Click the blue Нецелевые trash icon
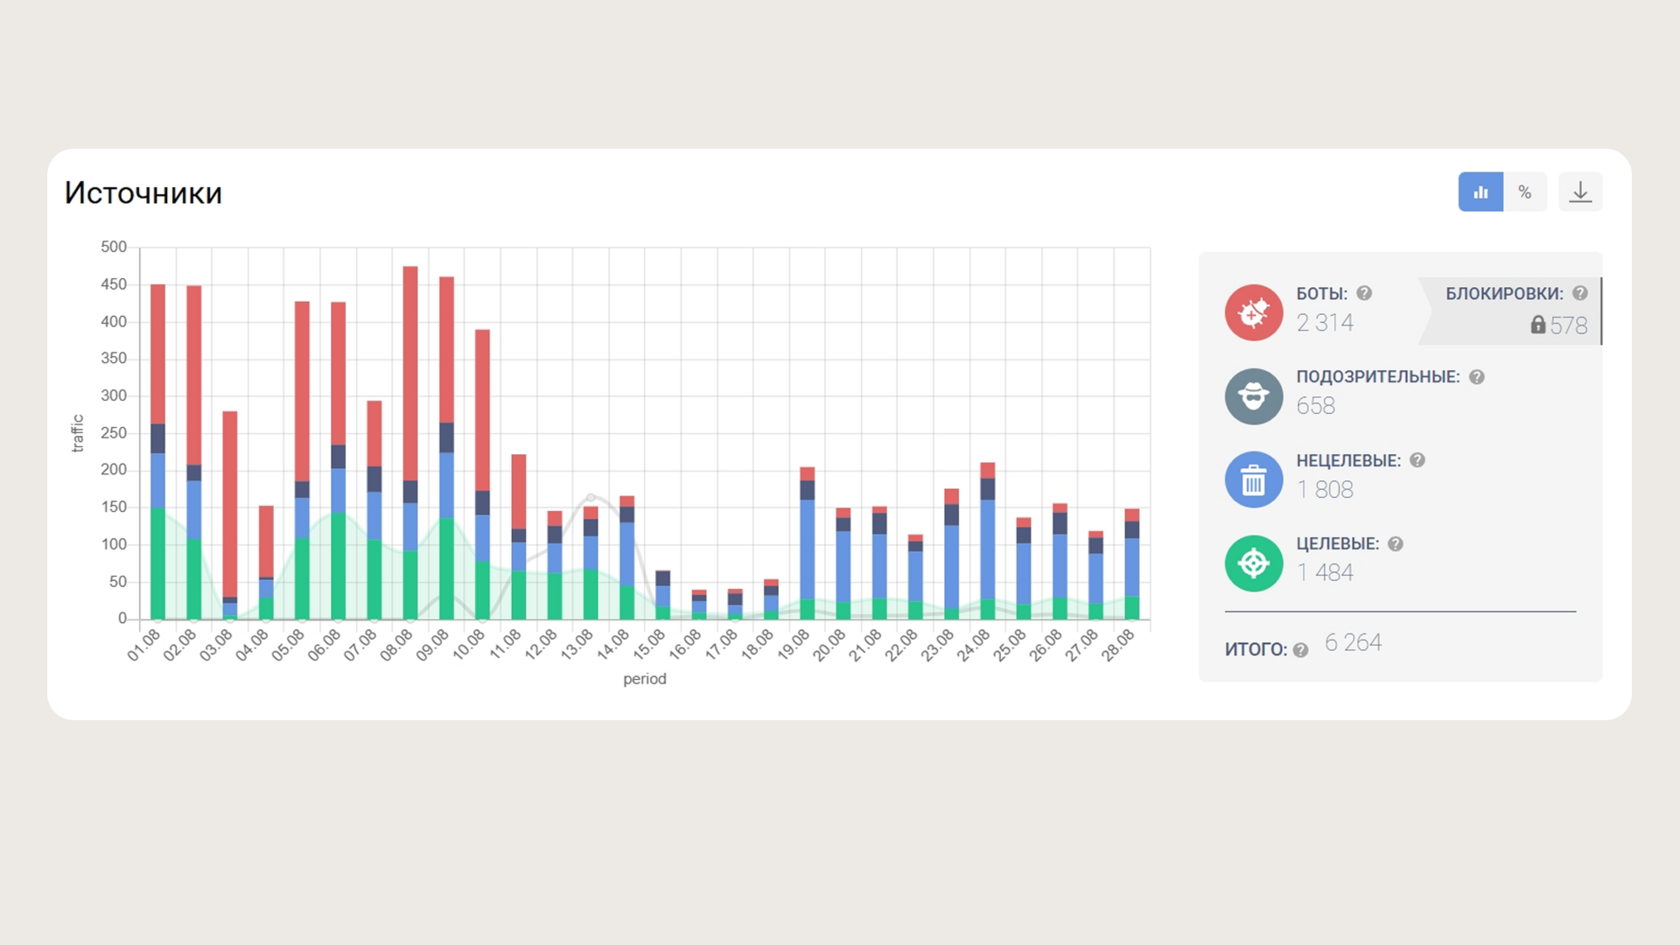 click(1253, 480)
